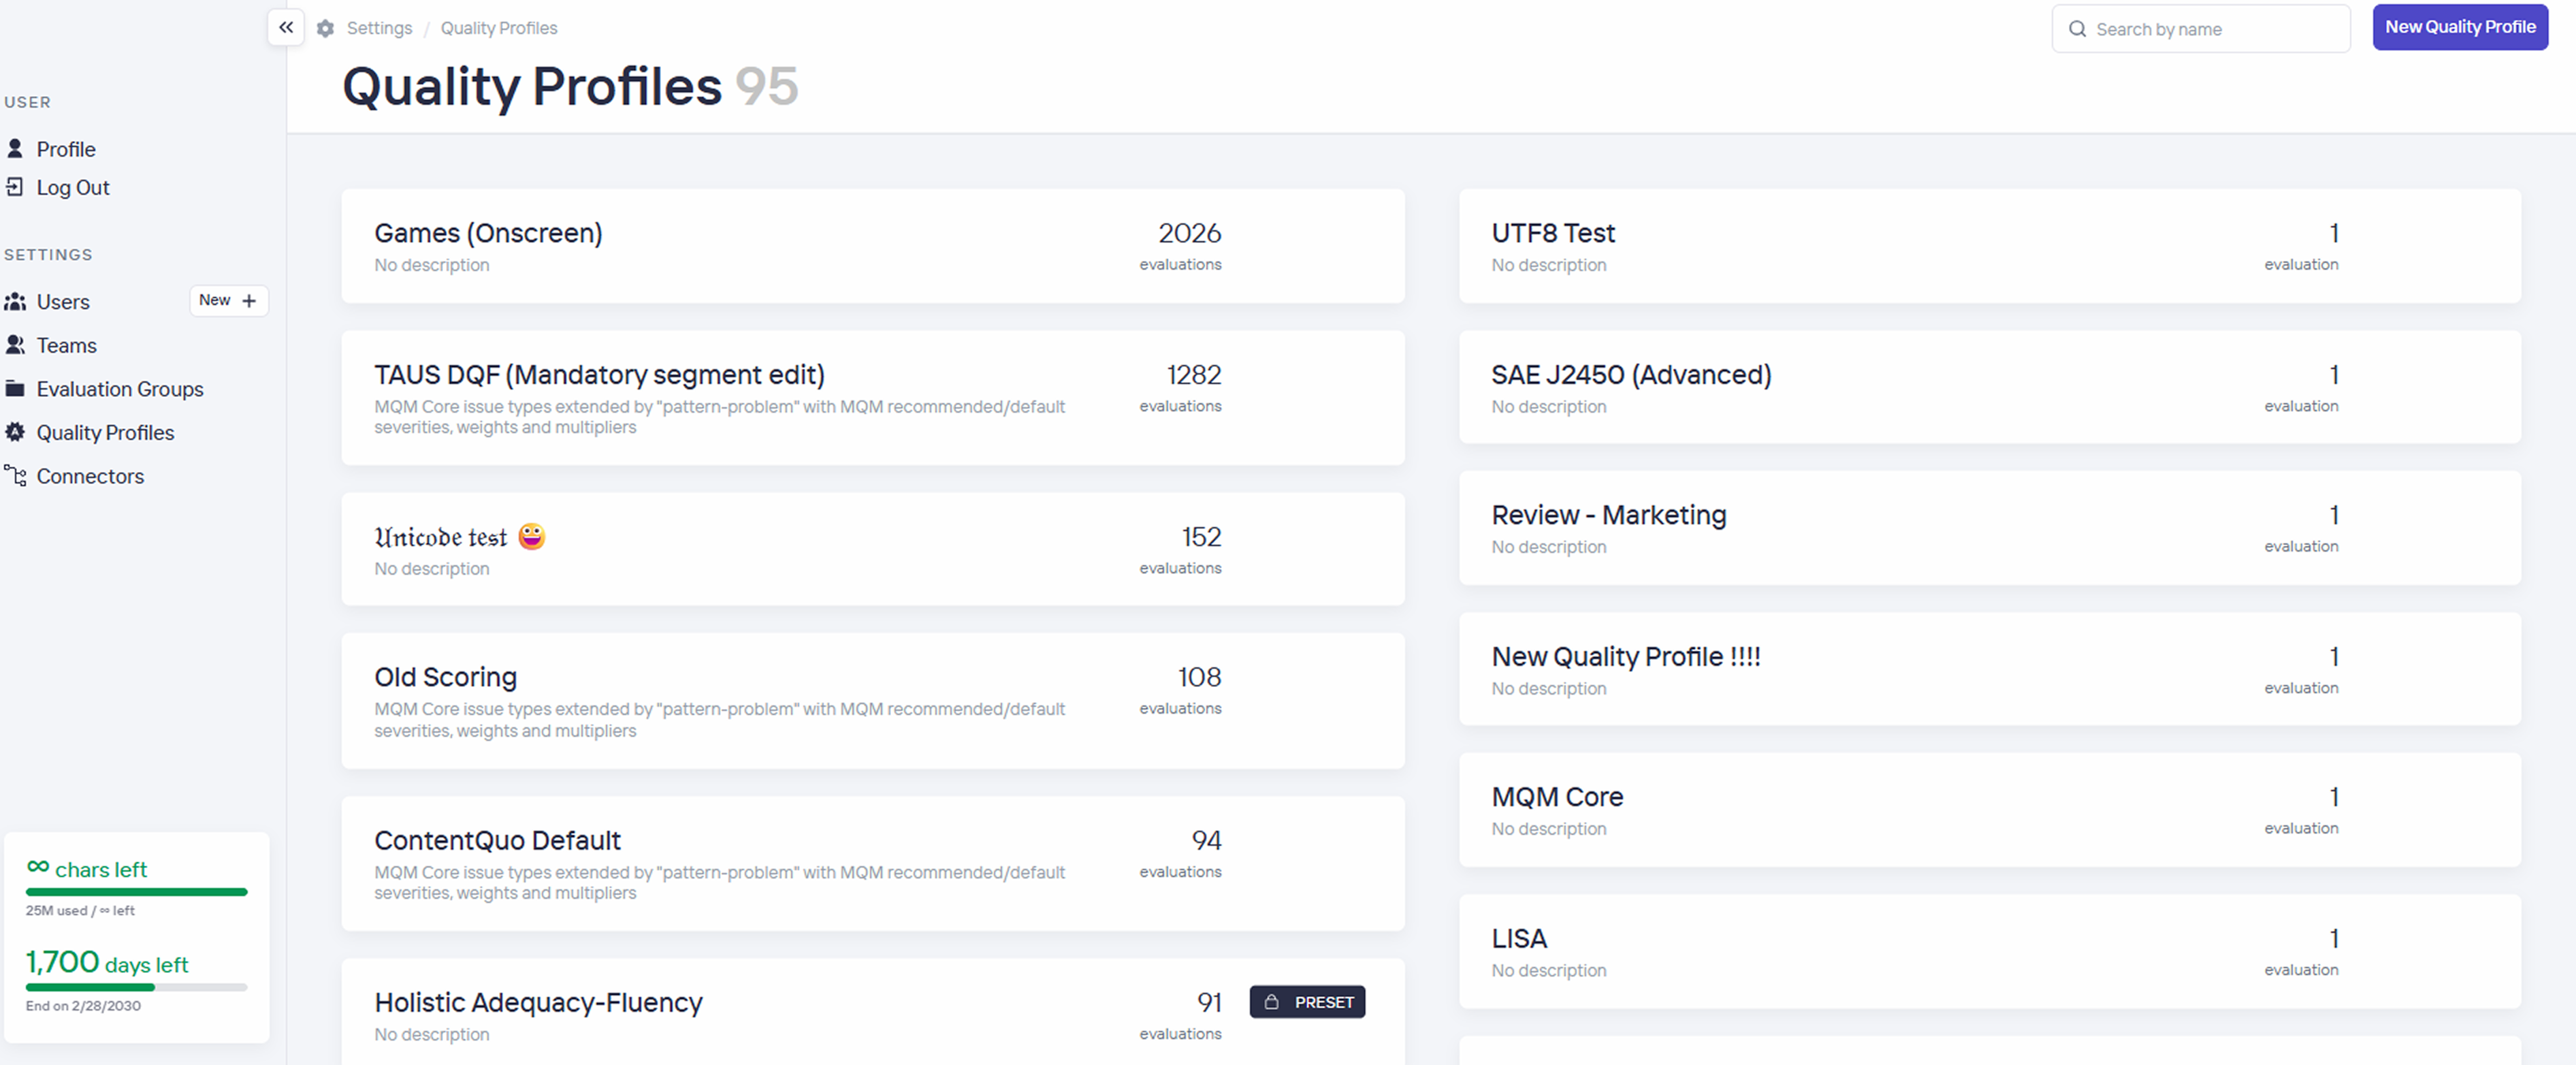This screenshot has height=1065, width=2576.
Task: Click the PRESET lock badge on Holistic Adequacy-Fluency
Action: tap(1306, 1002)
